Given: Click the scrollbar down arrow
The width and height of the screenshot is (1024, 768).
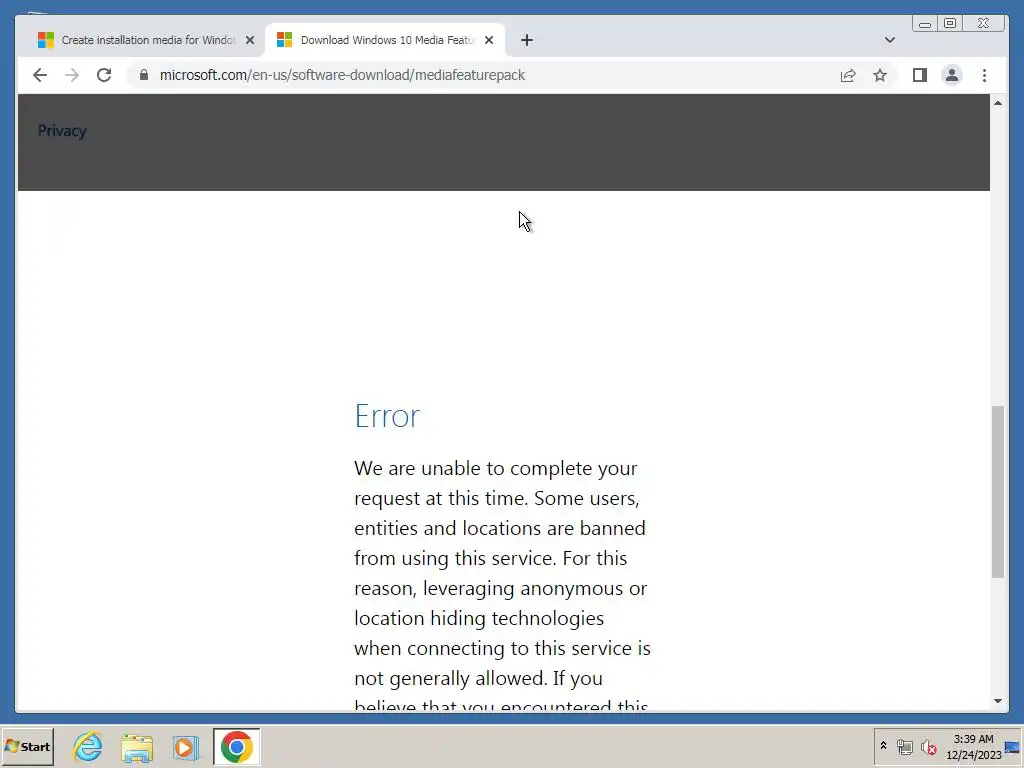Looking at the screenshot, I should tap(997, 701).
